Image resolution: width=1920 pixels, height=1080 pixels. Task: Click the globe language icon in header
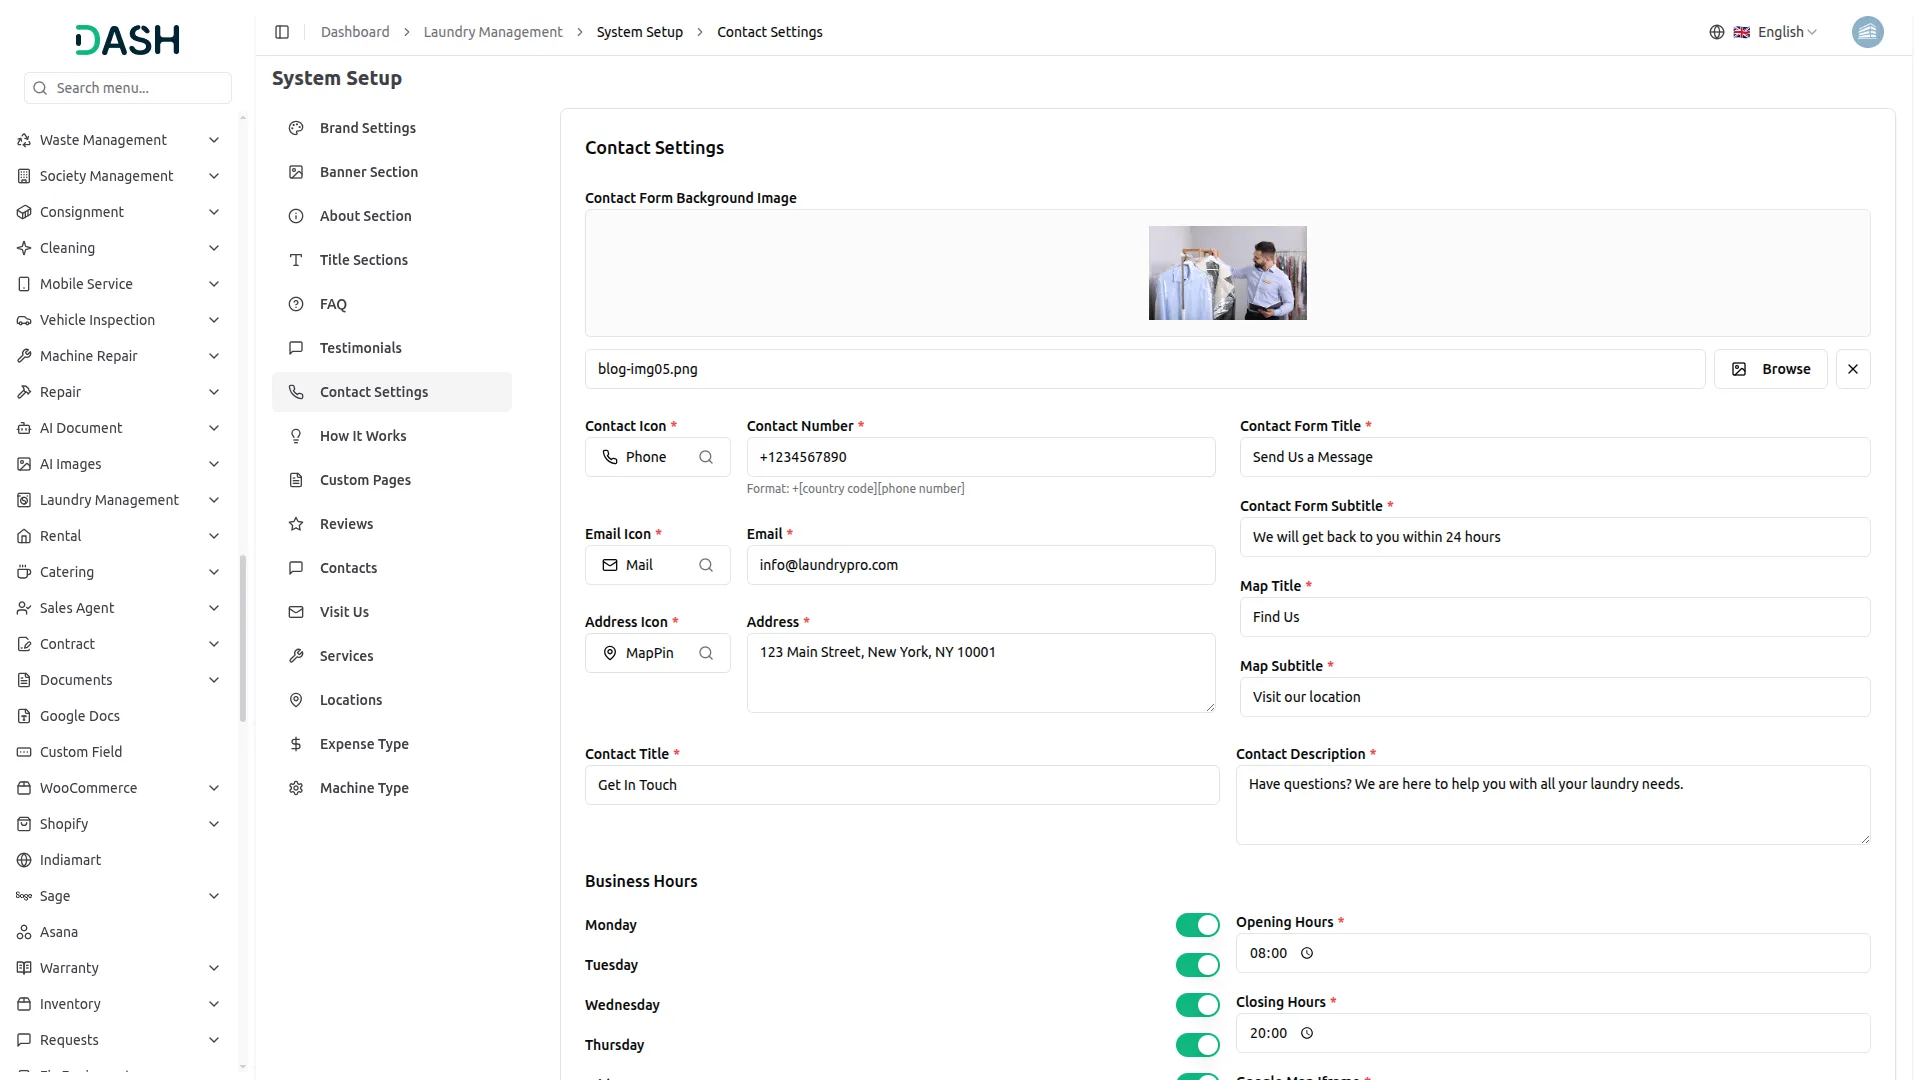click(x=1716, y=32)
